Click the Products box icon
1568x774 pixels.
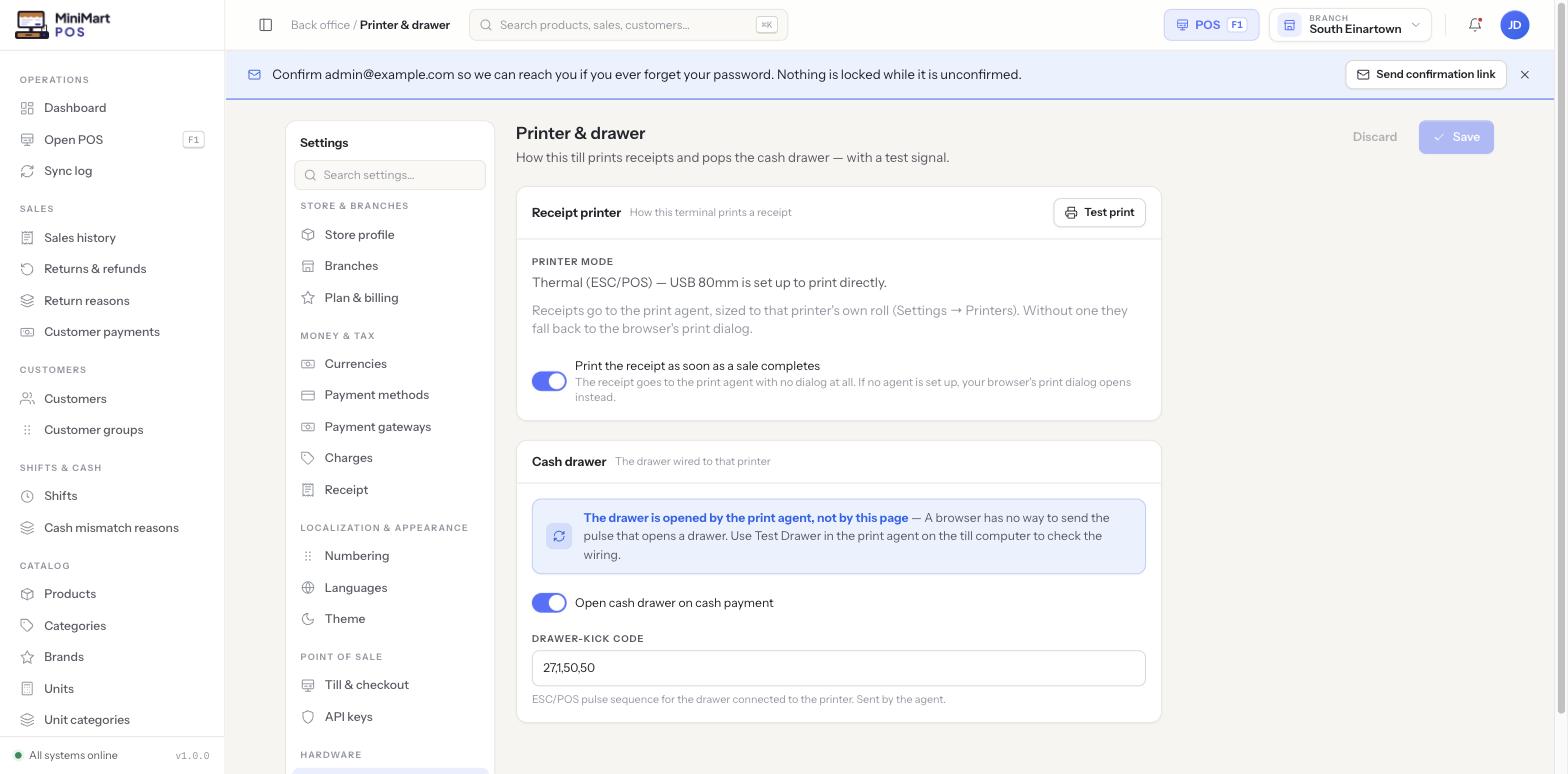pos(27,594)
